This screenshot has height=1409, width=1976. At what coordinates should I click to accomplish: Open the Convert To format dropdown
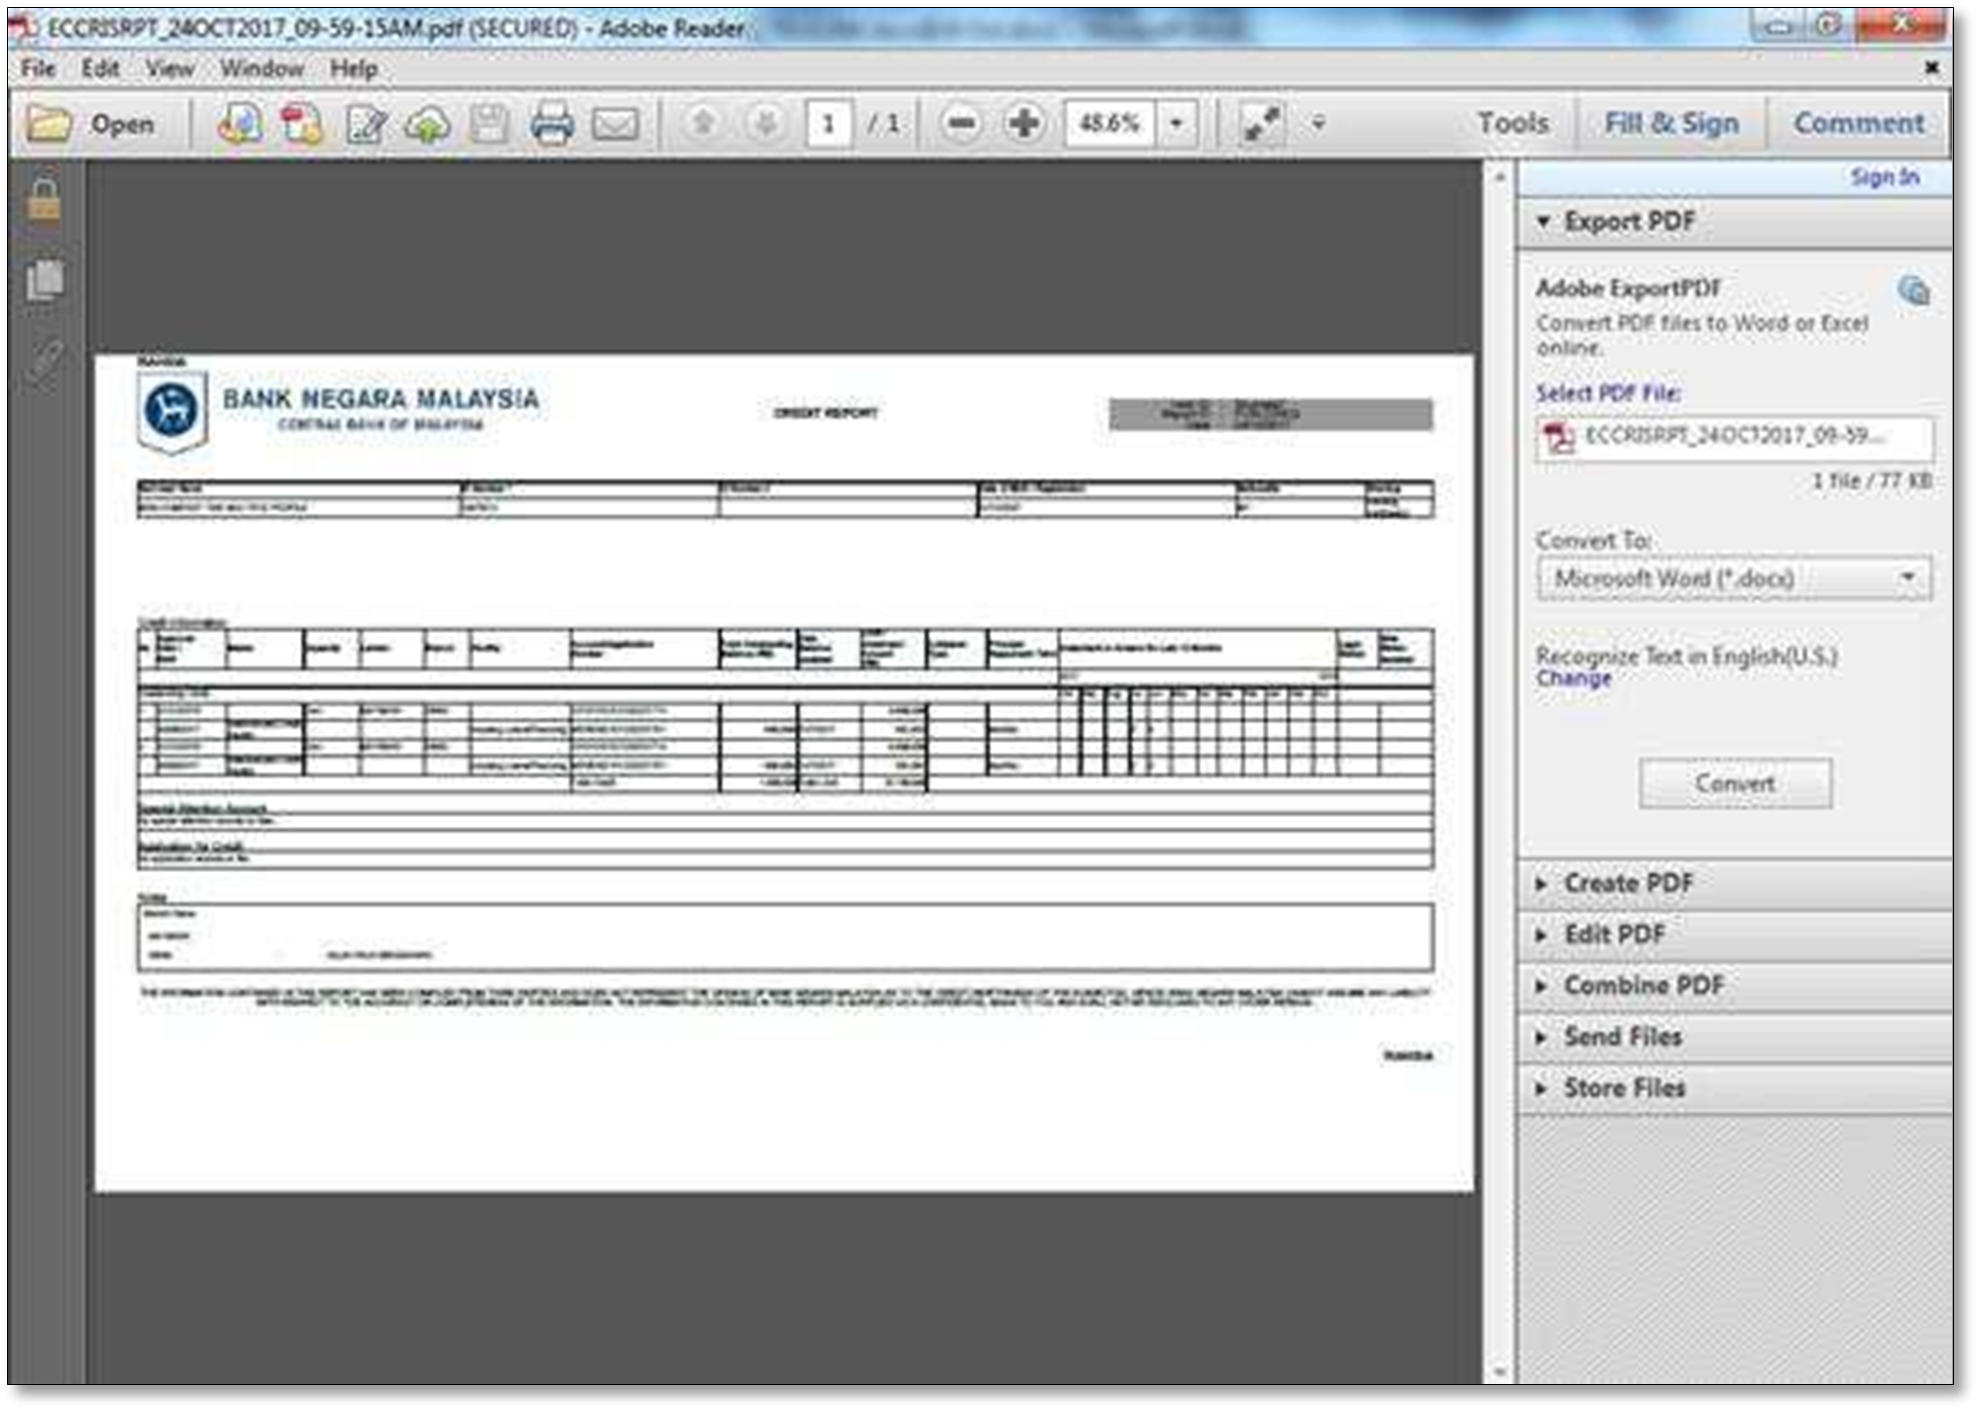1734,579
